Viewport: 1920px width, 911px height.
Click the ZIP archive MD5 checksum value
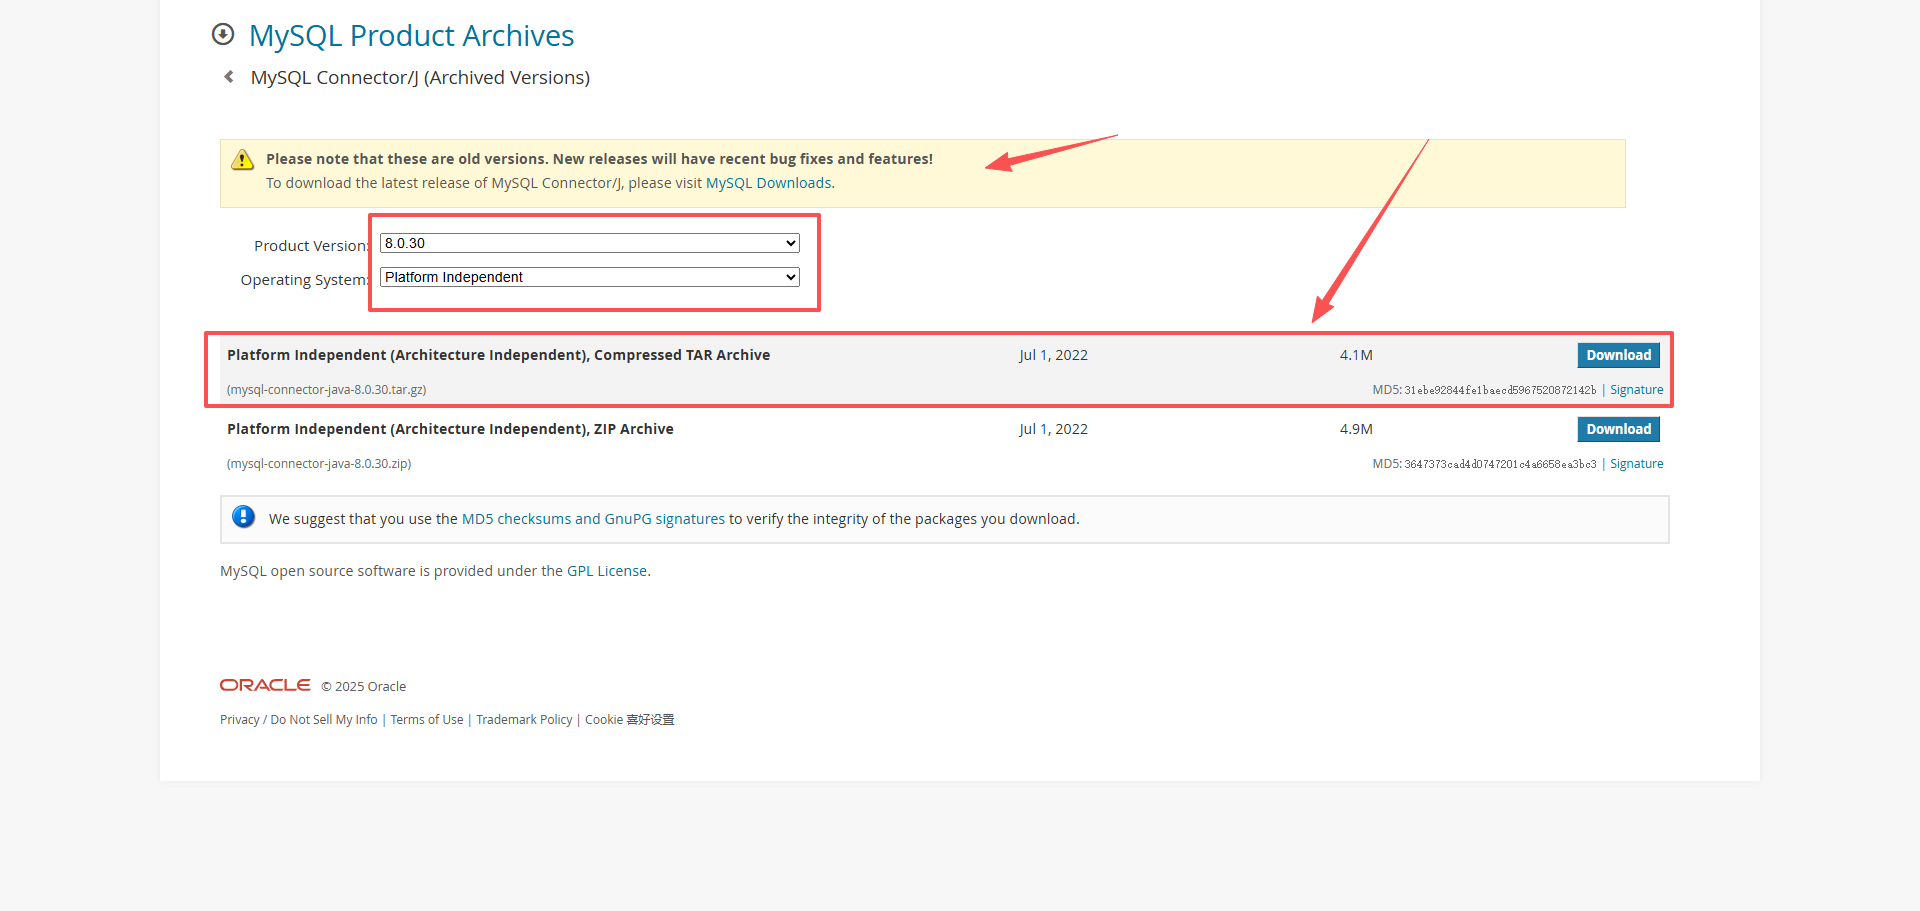tap(1500, 464)
